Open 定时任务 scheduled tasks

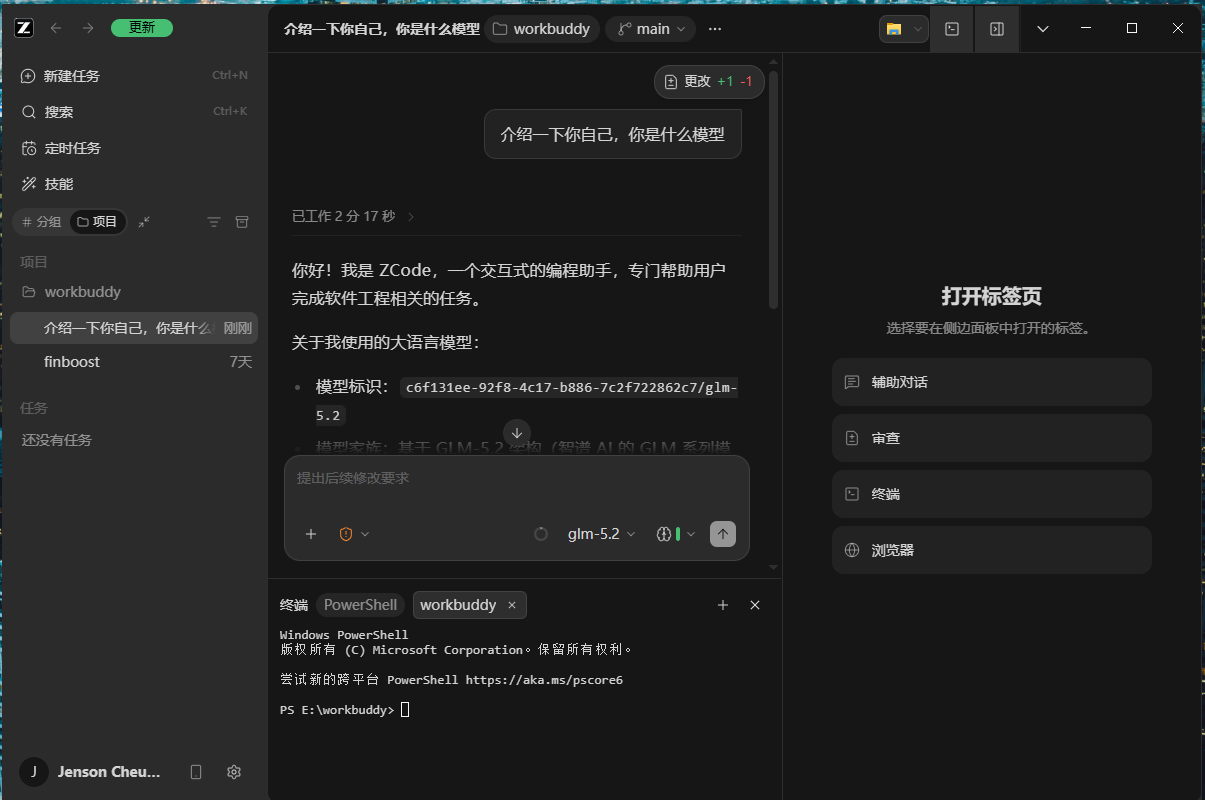click(134, 148)
